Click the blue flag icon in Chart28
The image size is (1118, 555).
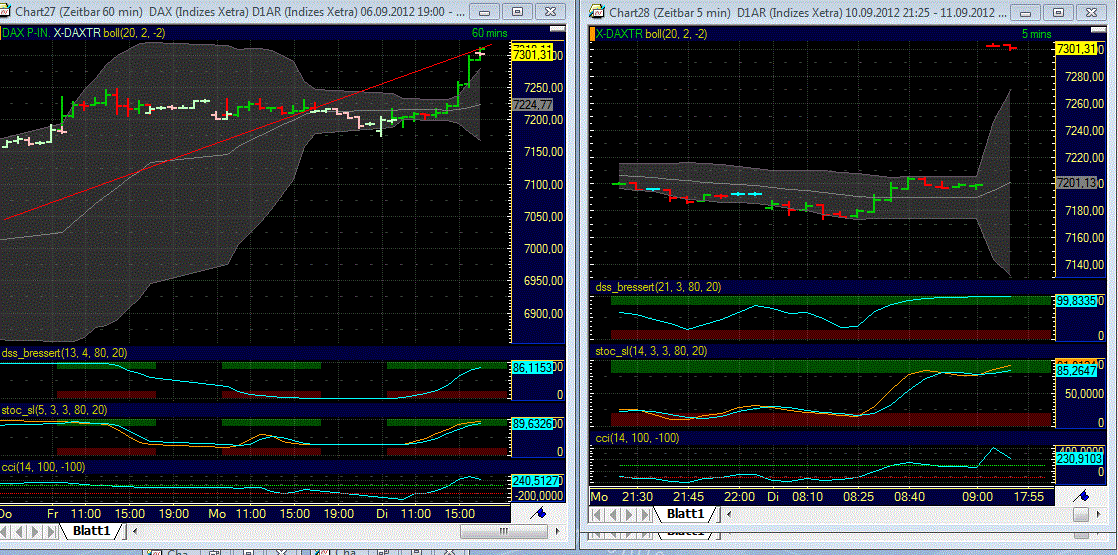pos(1082,495)
